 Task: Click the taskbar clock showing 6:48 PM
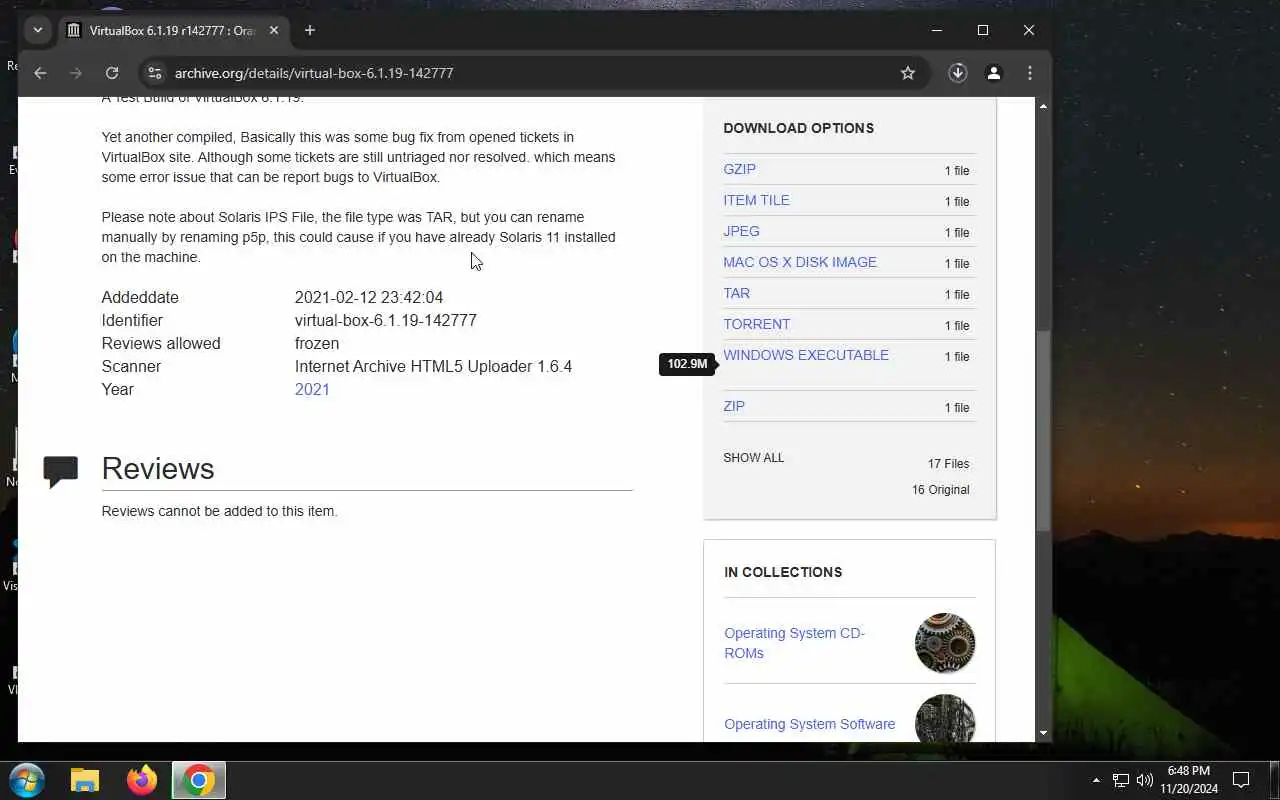(x=1189, y=780)
